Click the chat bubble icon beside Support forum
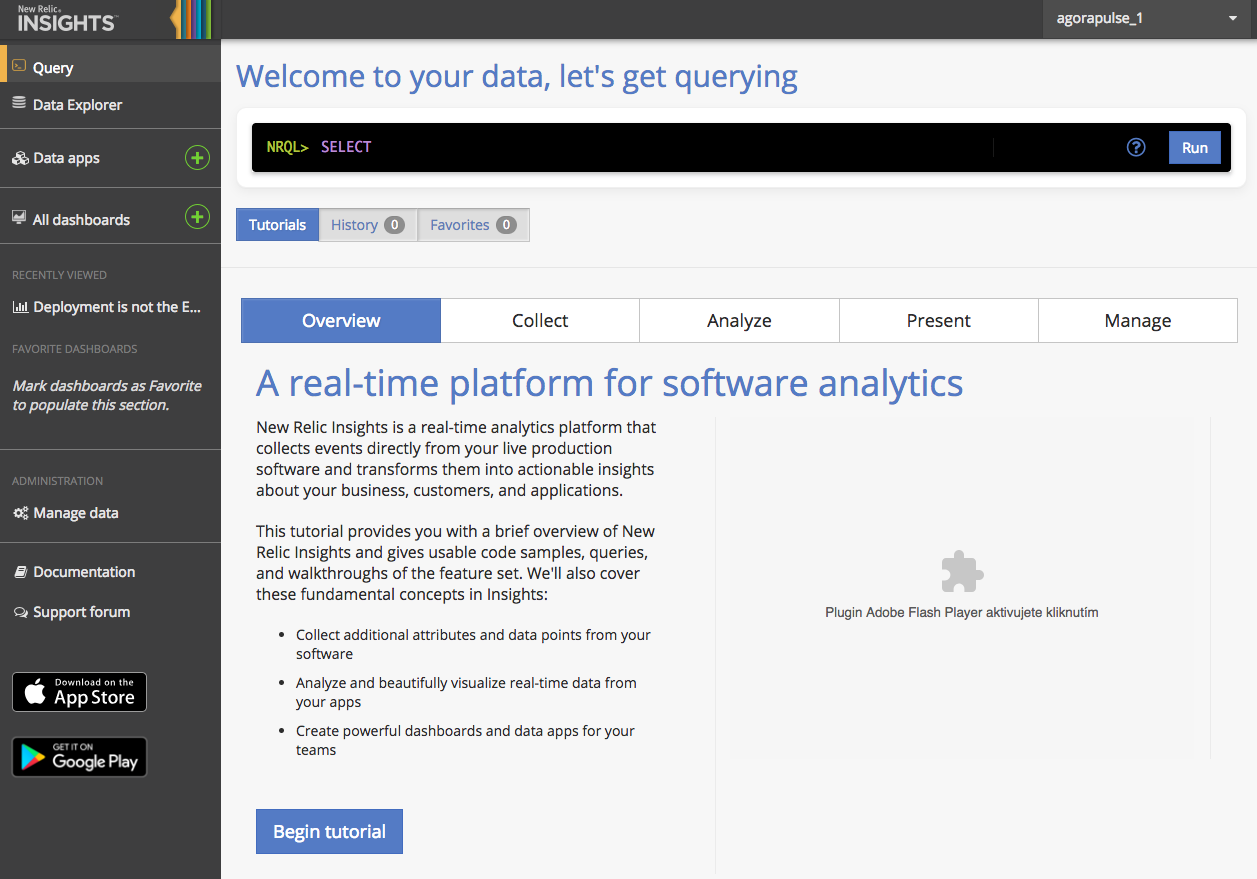This screenshot has width=1257, height=879. click(x=20, y=612)
